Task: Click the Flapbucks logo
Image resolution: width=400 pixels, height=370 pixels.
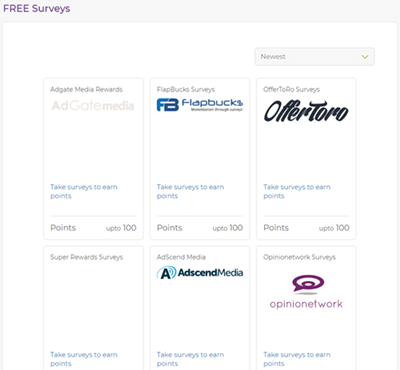Action: 200,105
